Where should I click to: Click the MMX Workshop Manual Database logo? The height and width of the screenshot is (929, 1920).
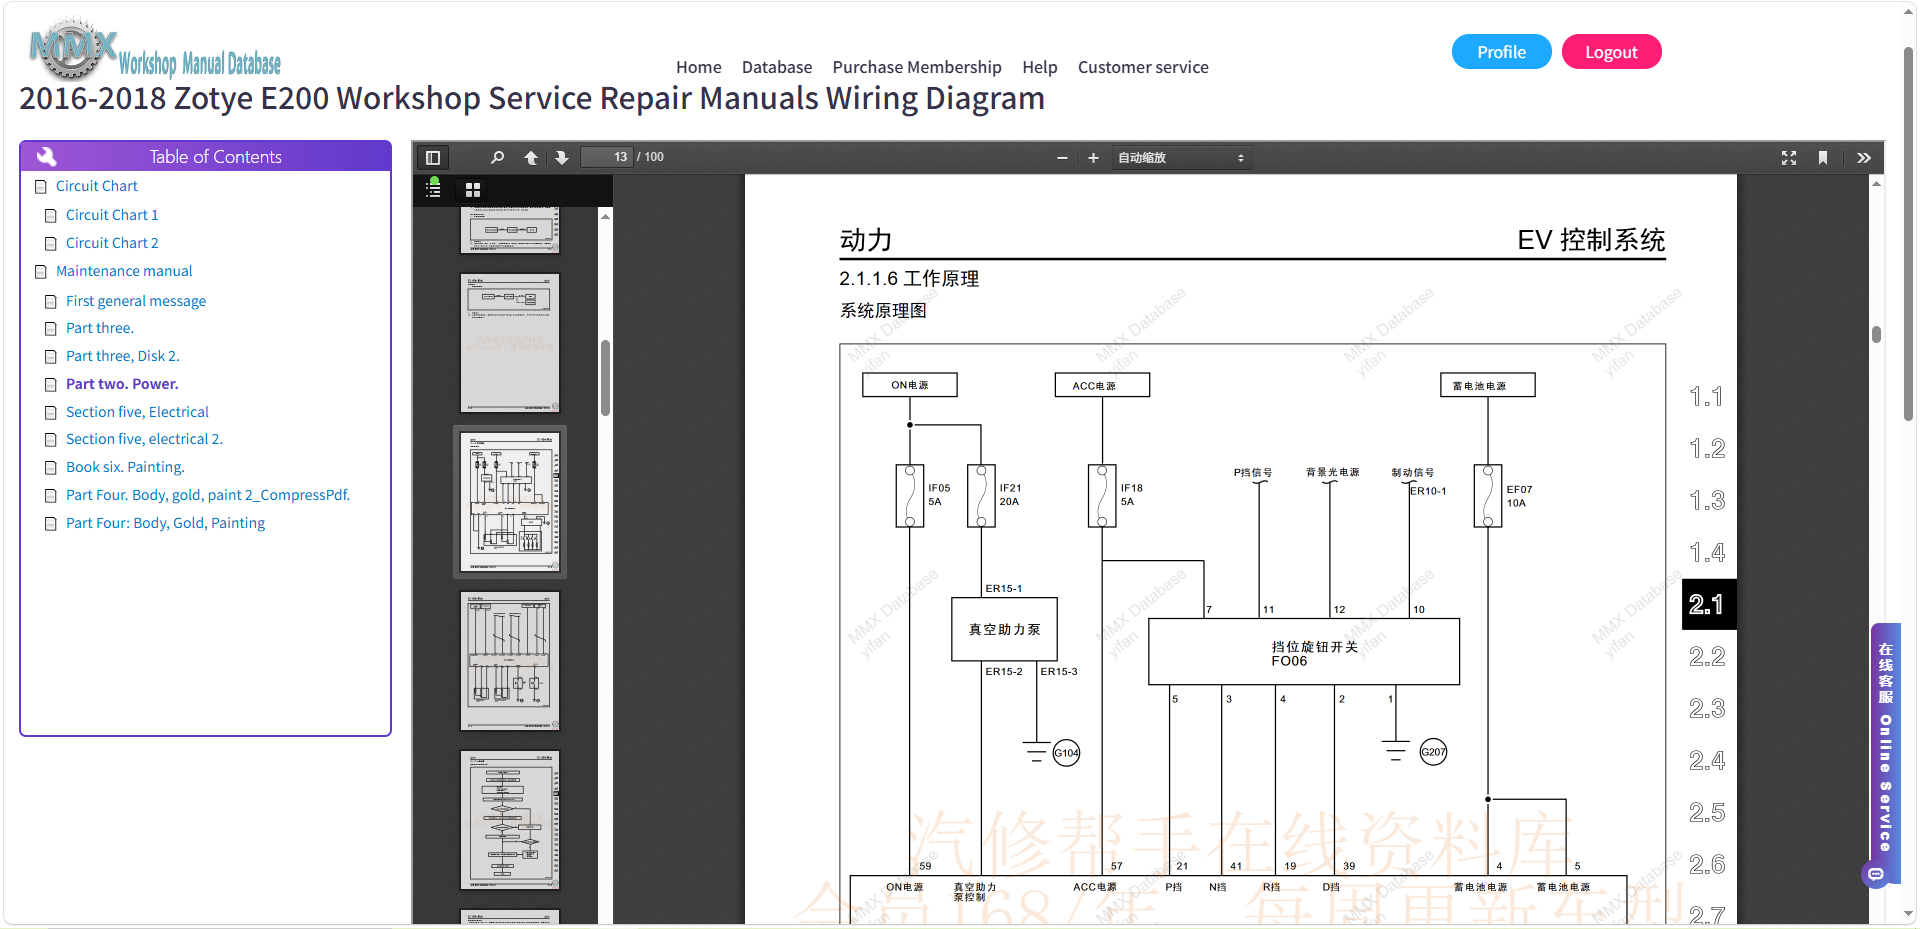click(x=155, y=49)
